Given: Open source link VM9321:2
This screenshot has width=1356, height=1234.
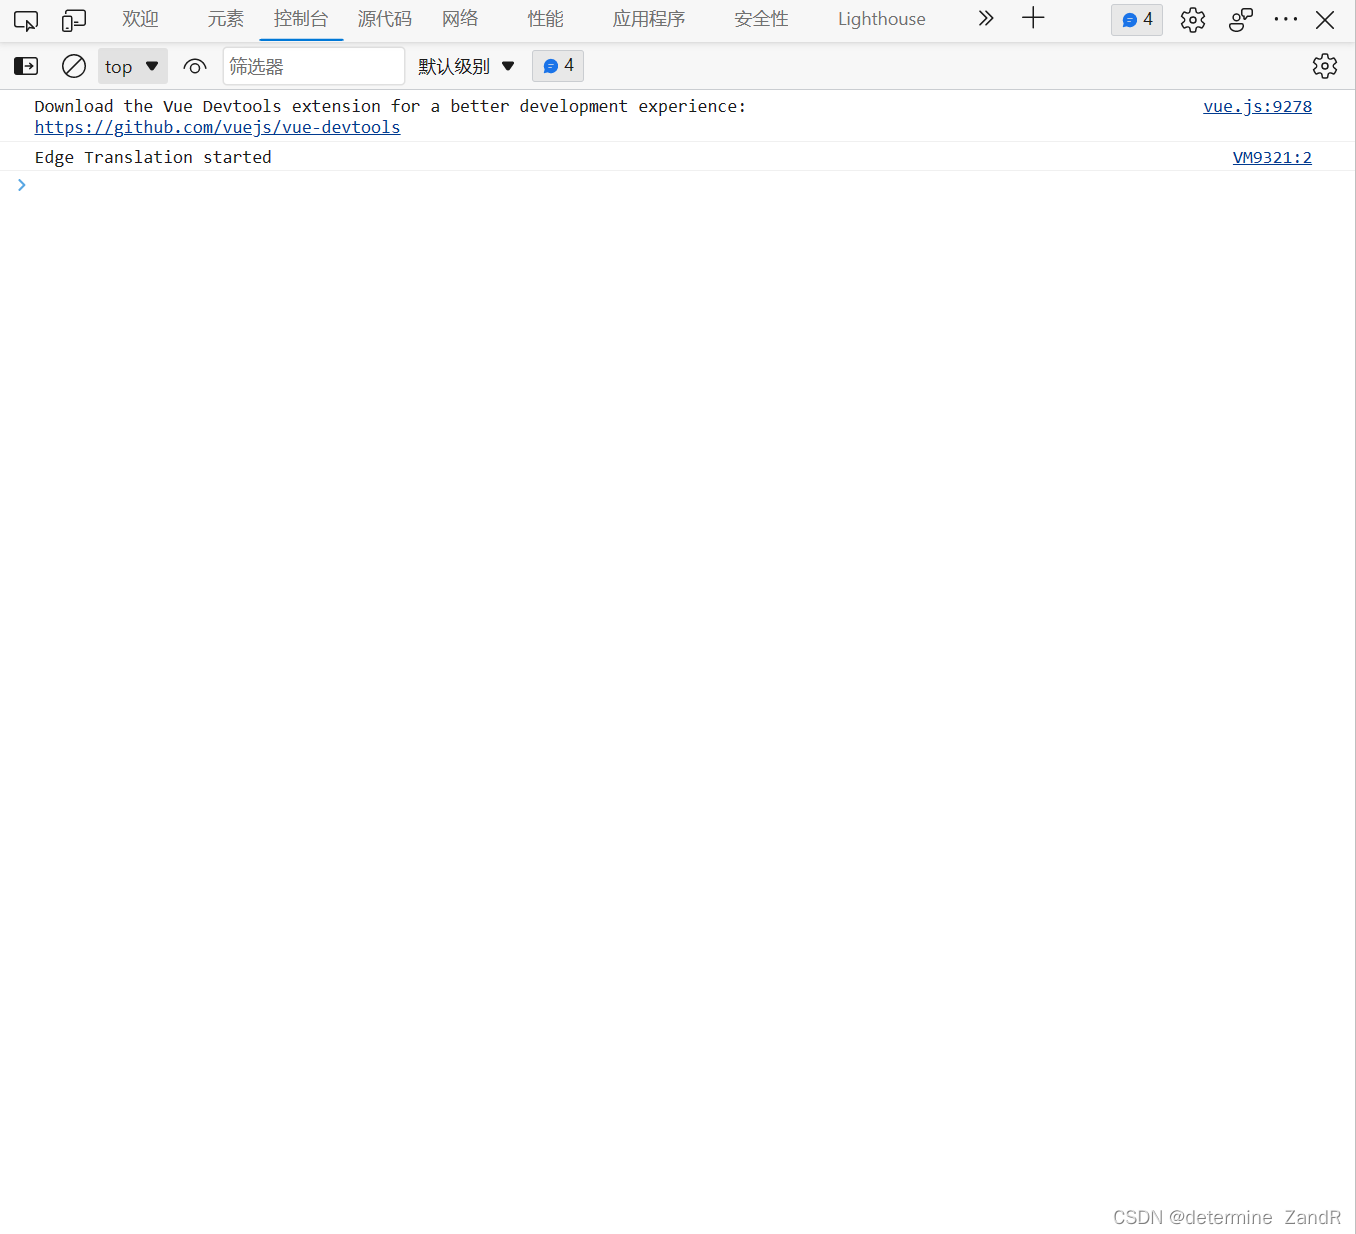Looking at the screenshot, I should tap(1272, 158).
